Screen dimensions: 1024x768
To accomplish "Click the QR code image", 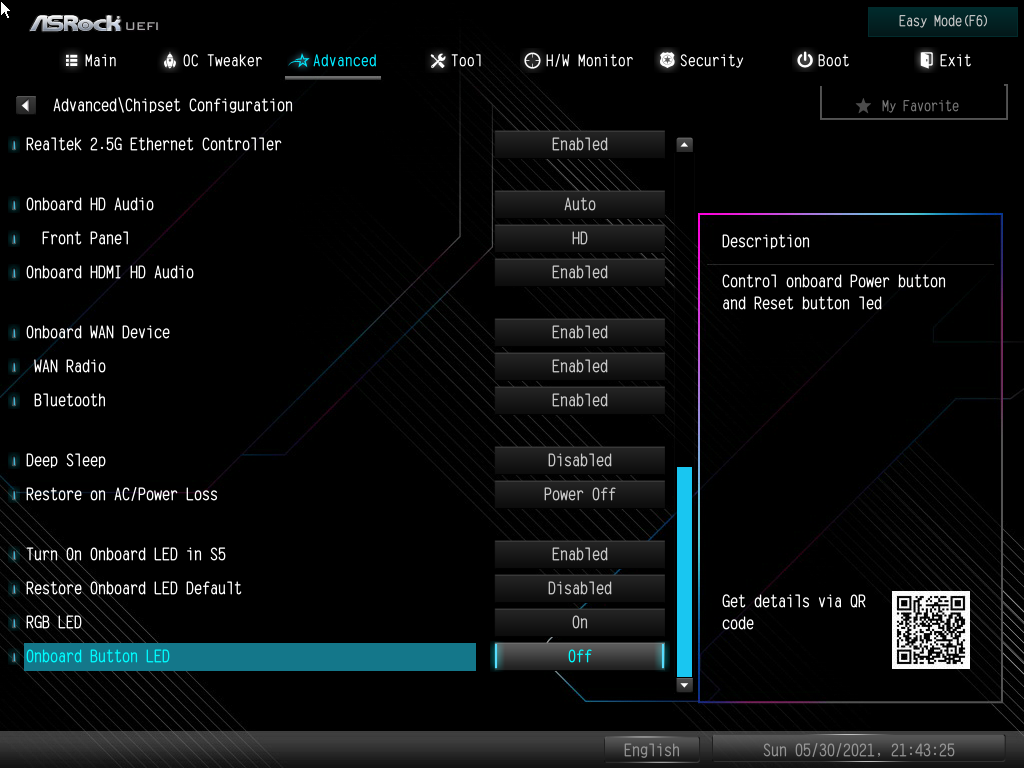I will click(x=931, y=630).
